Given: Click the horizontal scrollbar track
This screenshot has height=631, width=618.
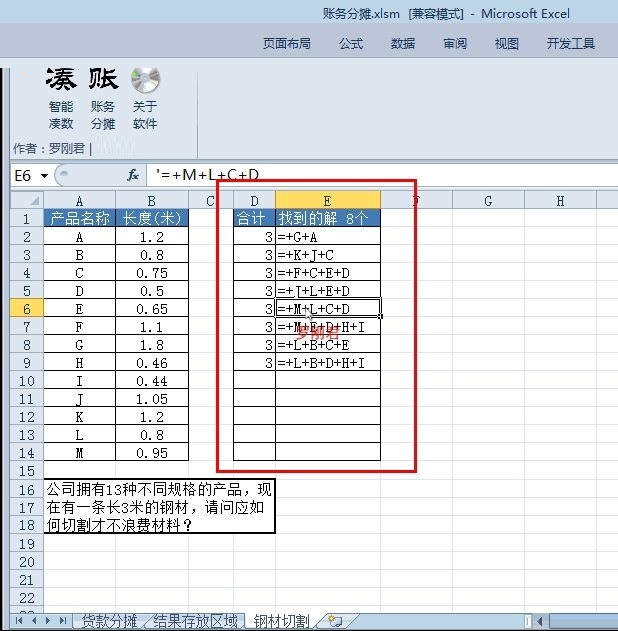Looking at the screenshot, I should 583,621.
